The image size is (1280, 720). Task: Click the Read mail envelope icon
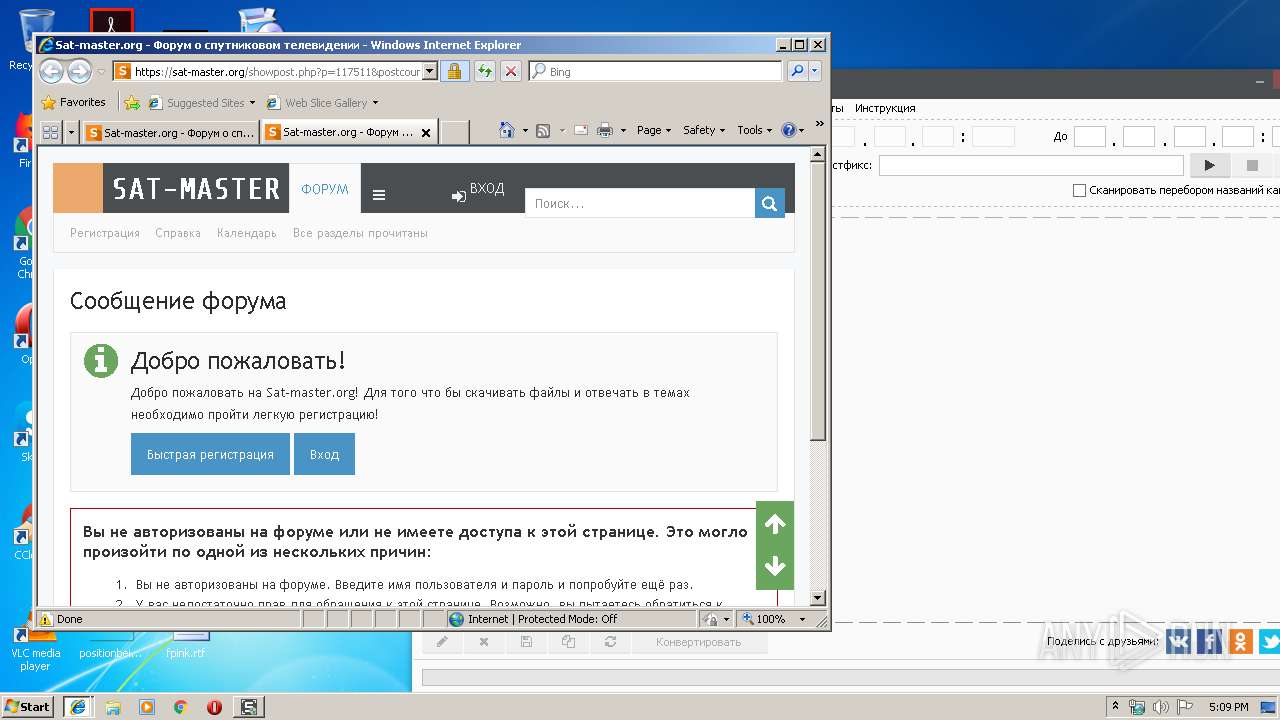point(580,130)
